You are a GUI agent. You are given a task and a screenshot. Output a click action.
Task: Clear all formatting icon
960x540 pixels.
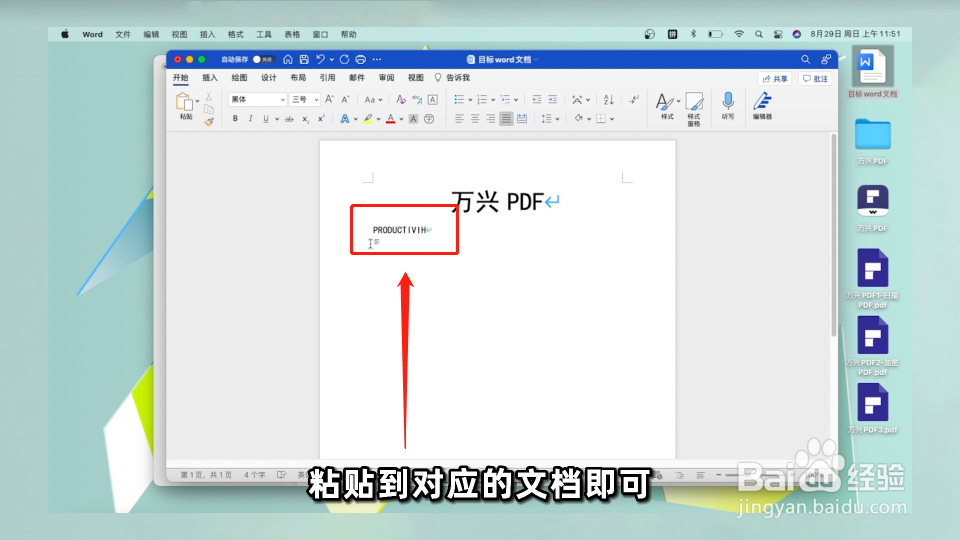pyautogui.click(x=401, y=99)
